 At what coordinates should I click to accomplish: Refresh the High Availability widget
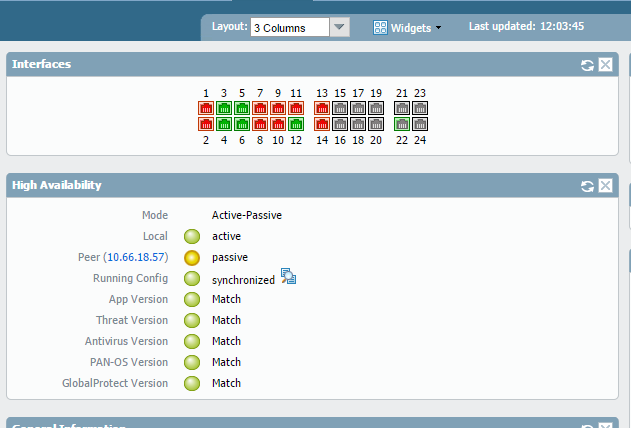pyautogui.click(x=588, y=186)
